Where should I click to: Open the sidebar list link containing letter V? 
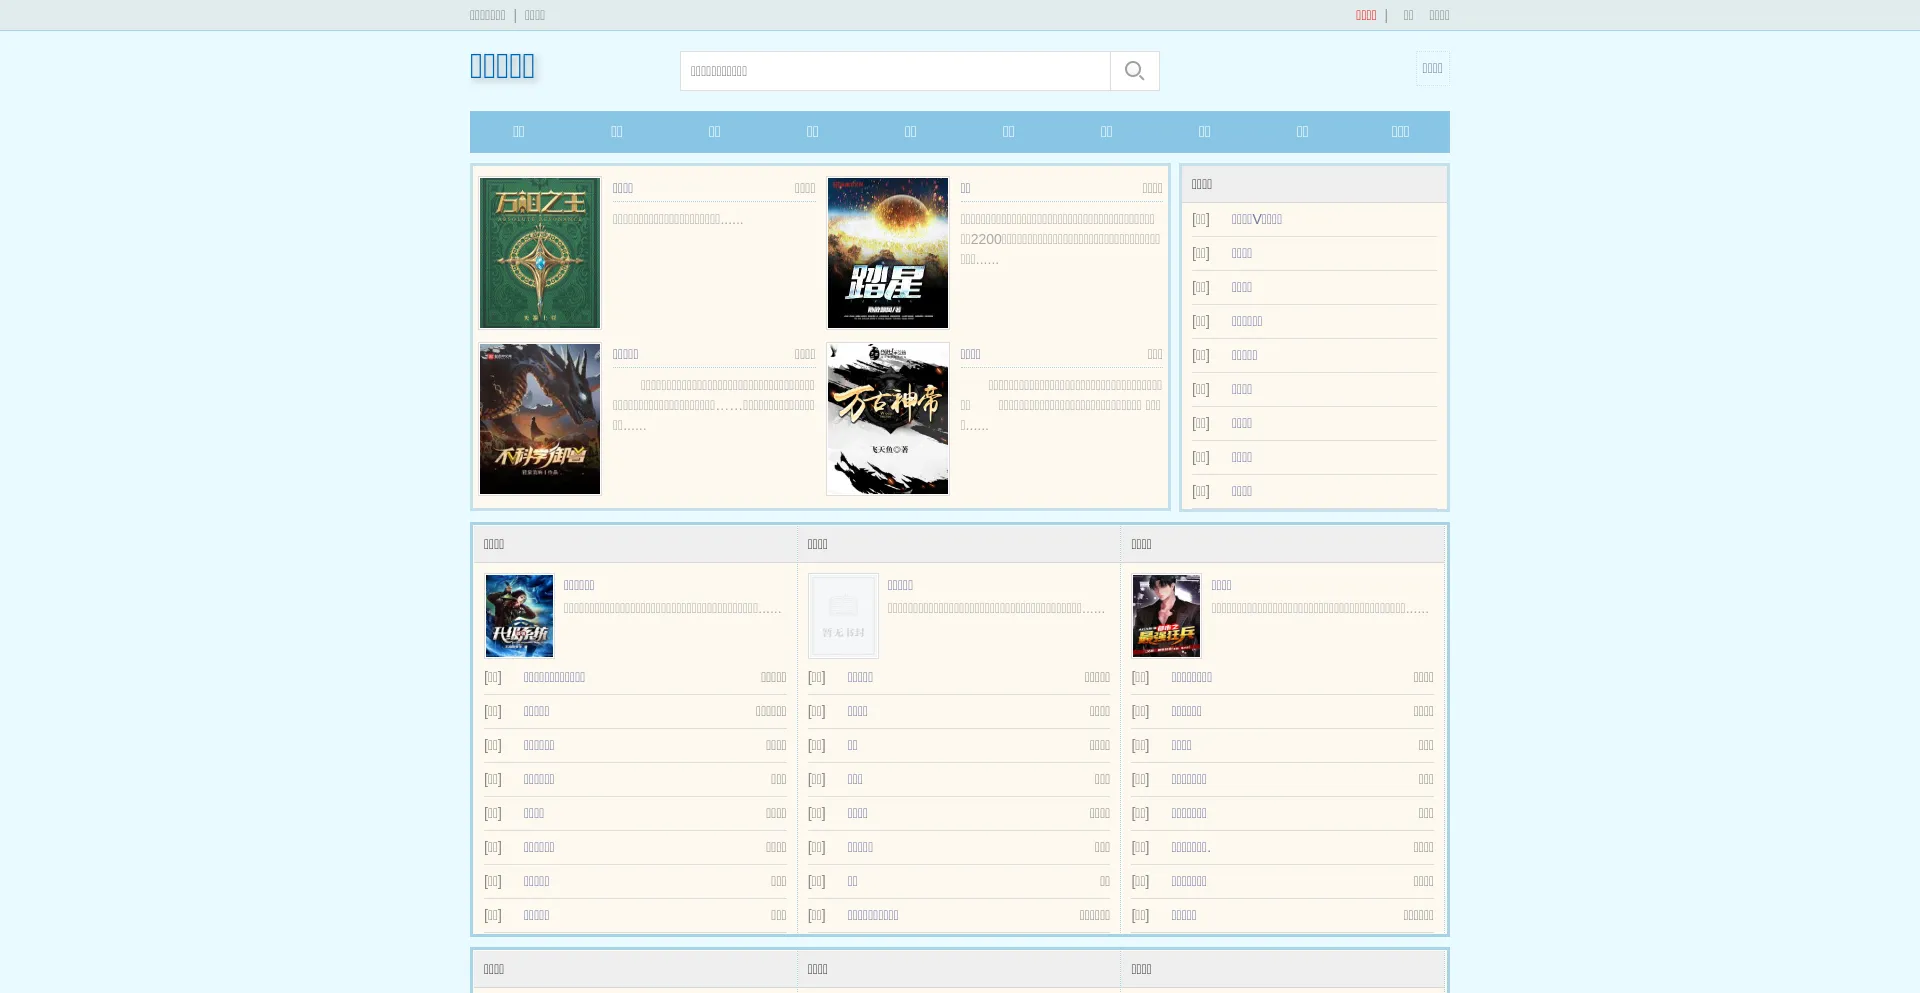tap(1256, 220)
